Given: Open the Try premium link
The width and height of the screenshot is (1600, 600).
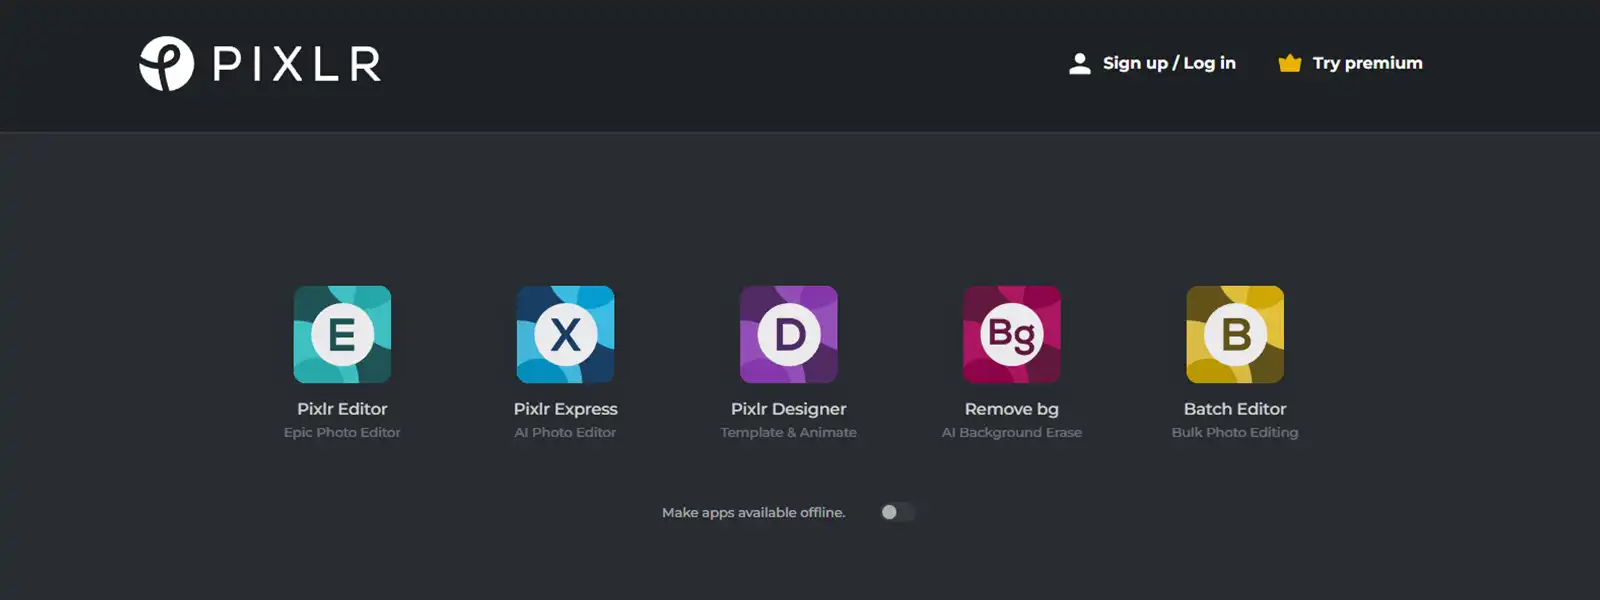Looking at the screenshot, I should click(x=1367, y=63).
